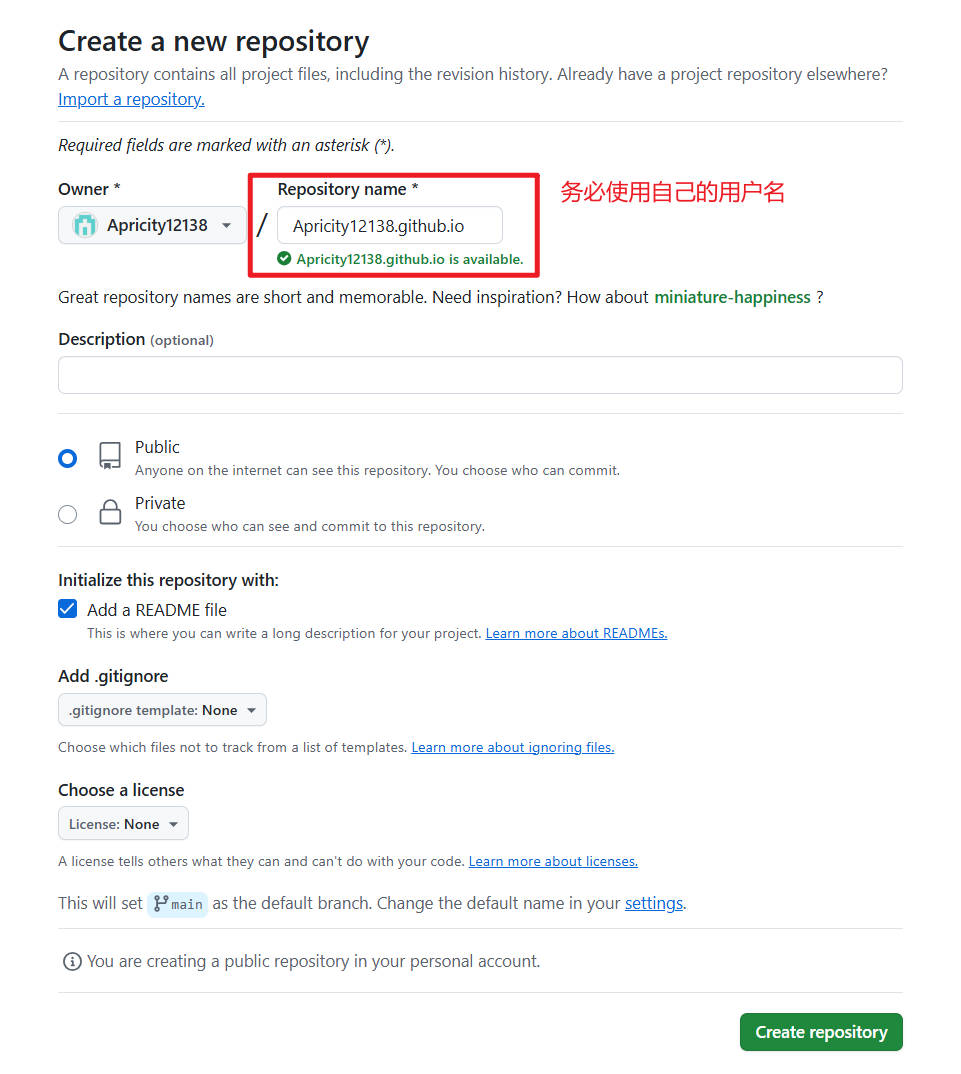Screen dimensions: 961x1074
Task: Select the suggested name miniature-happiness
Action: 731,297
